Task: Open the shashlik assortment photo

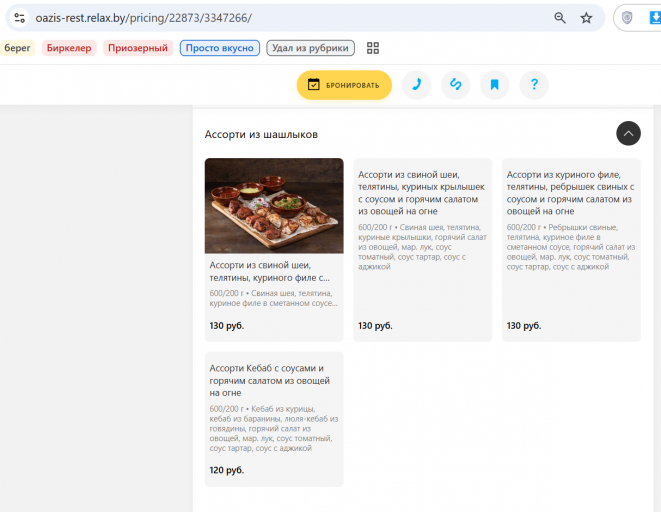Action: (274, 206)
